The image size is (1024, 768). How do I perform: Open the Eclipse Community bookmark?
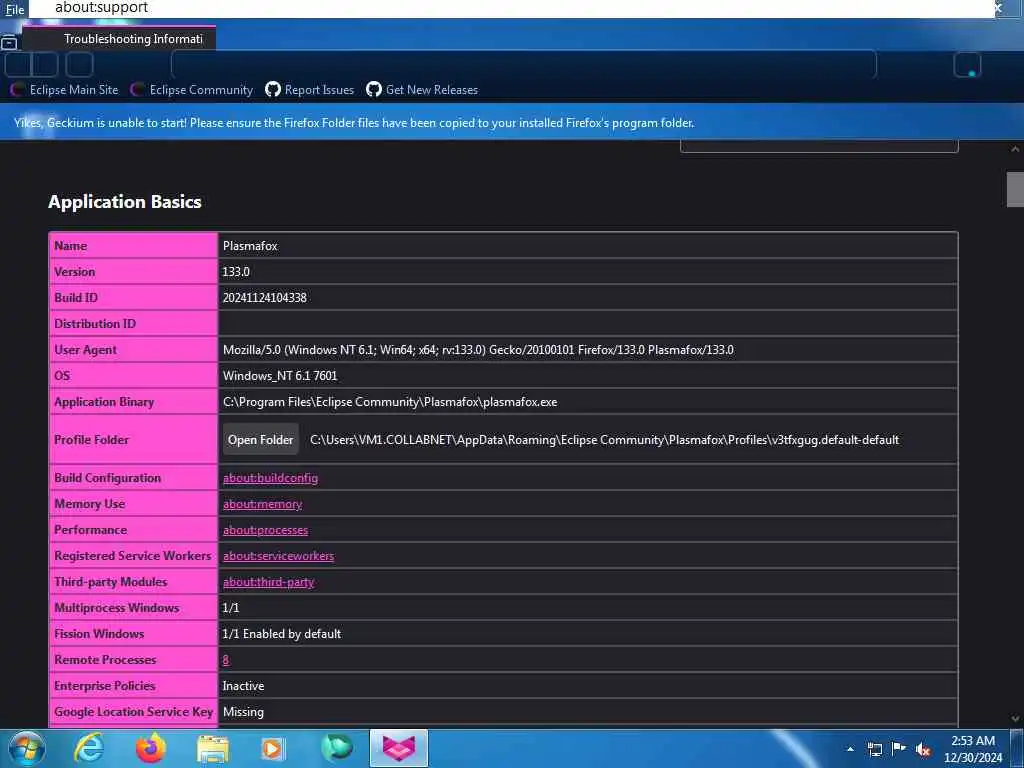191,89
